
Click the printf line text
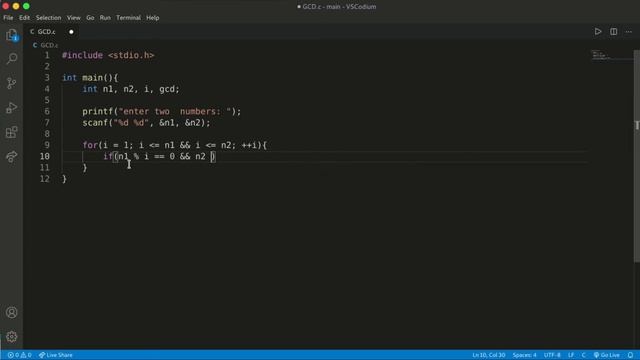pyautogui.click(x=162, y=111)
